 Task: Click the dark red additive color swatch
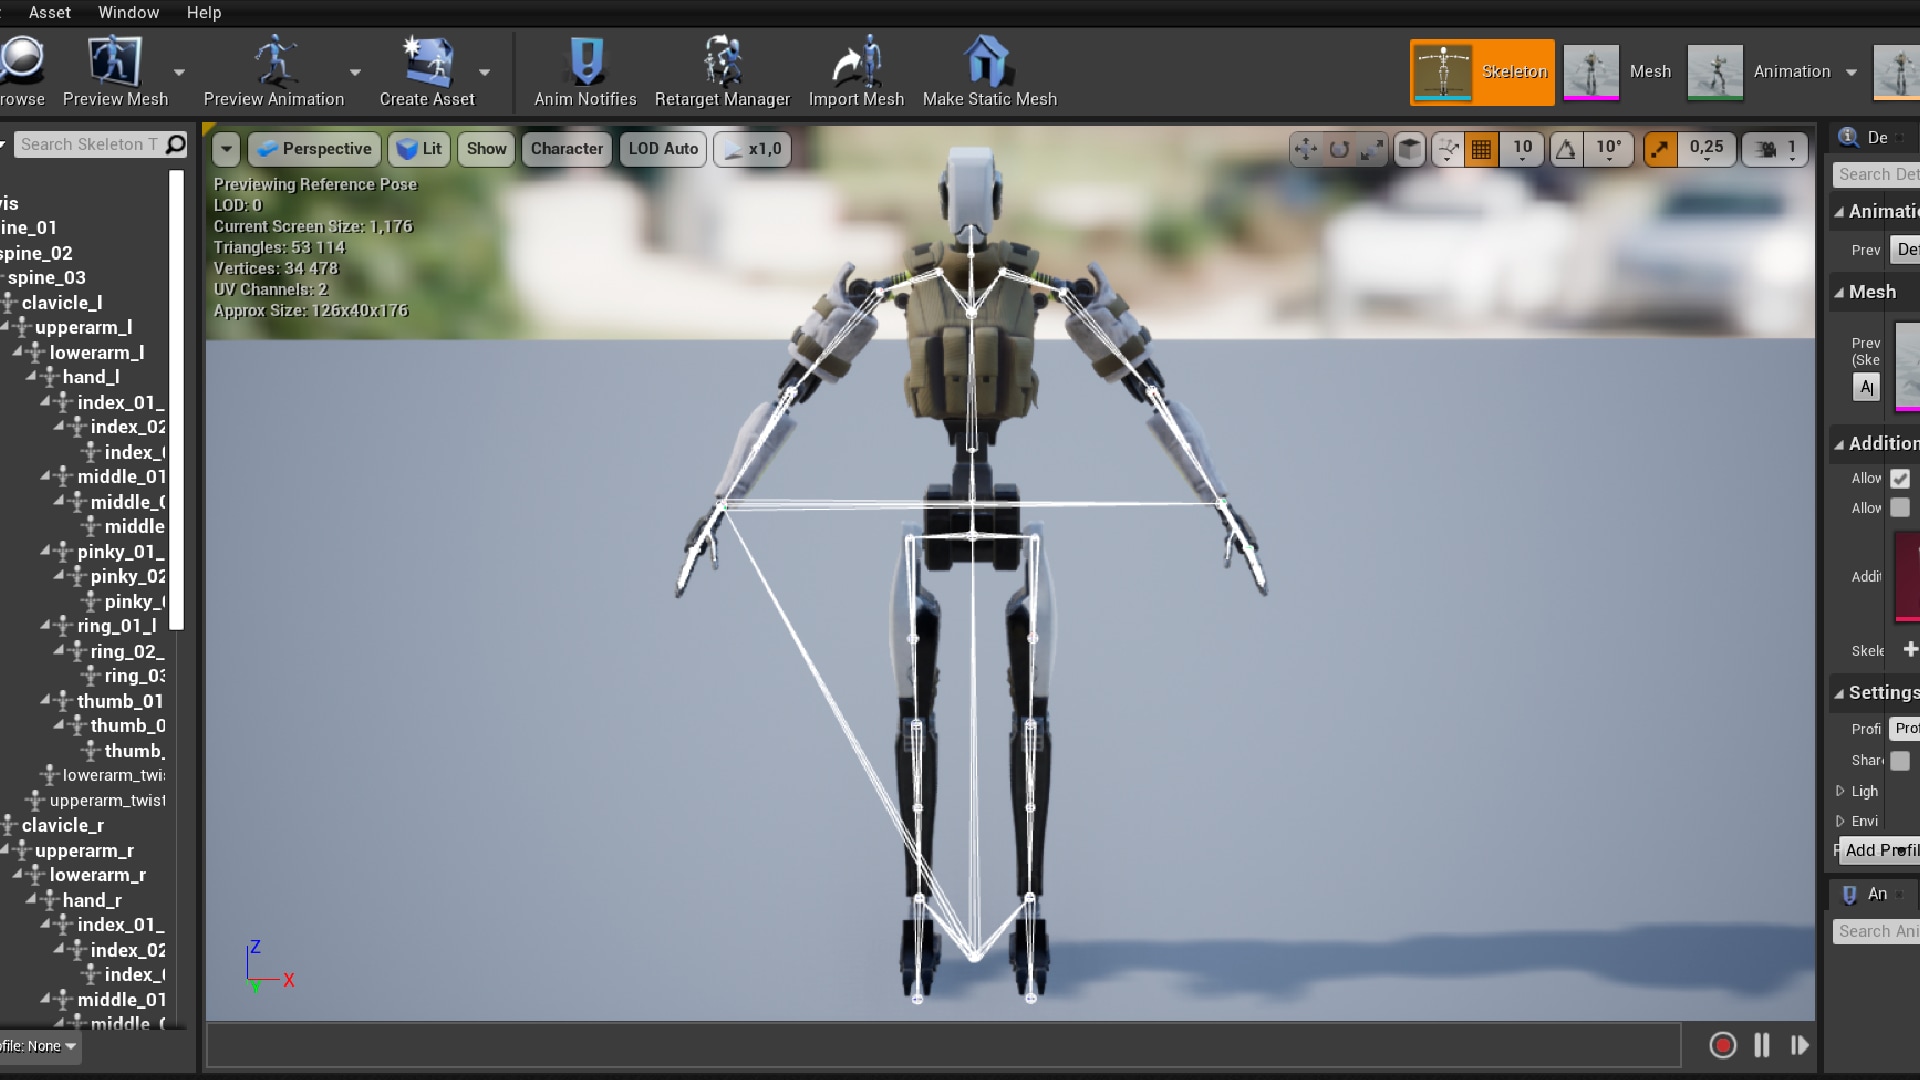pos(1907,576)
